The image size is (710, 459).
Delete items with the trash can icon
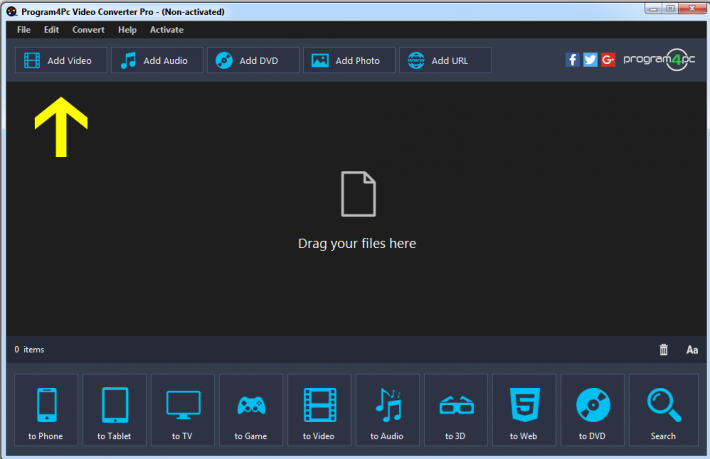(663, 349)
